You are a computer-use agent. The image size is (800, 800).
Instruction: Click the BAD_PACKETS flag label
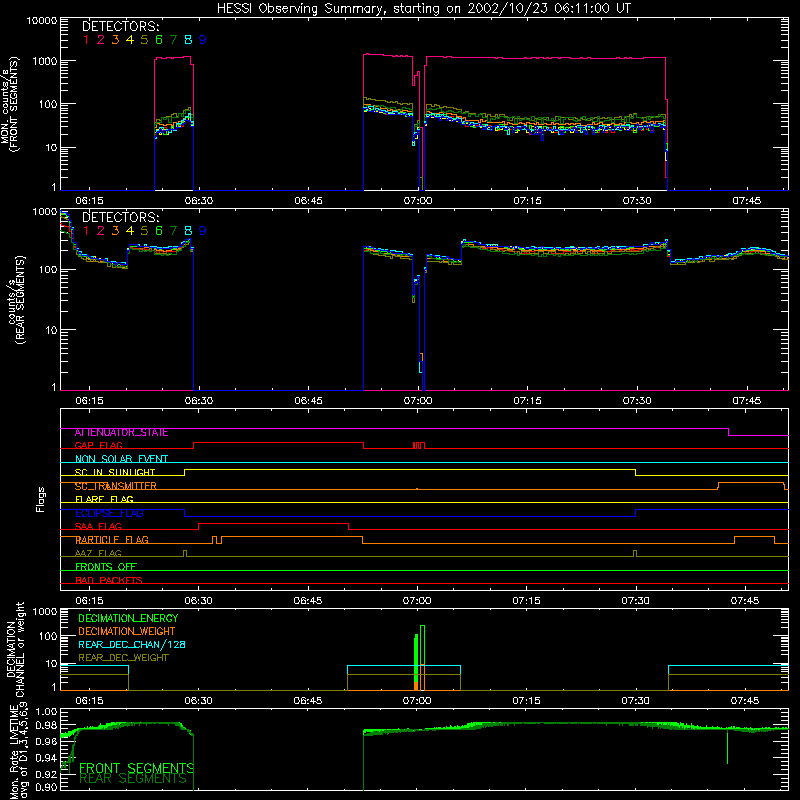coord(109,581)
